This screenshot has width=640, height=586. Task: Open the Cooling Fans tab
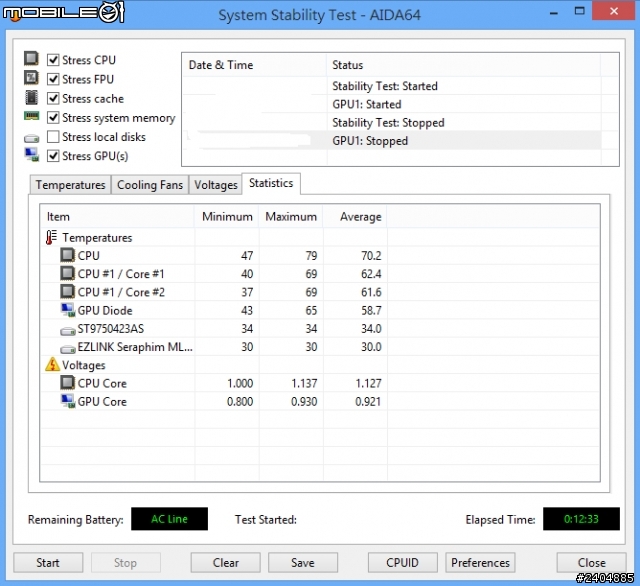150,185
